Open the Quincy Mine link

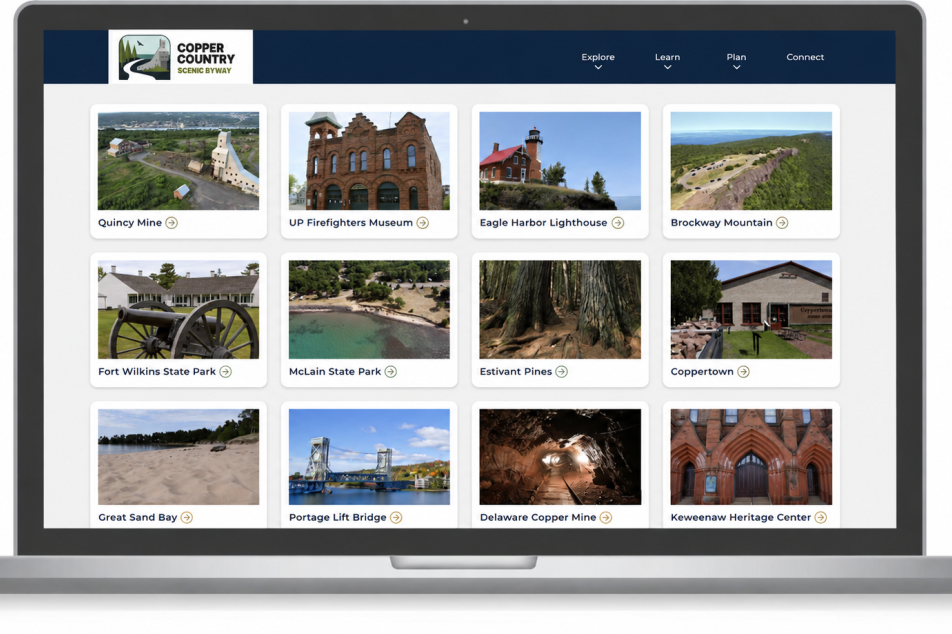(x=130, y=223)
